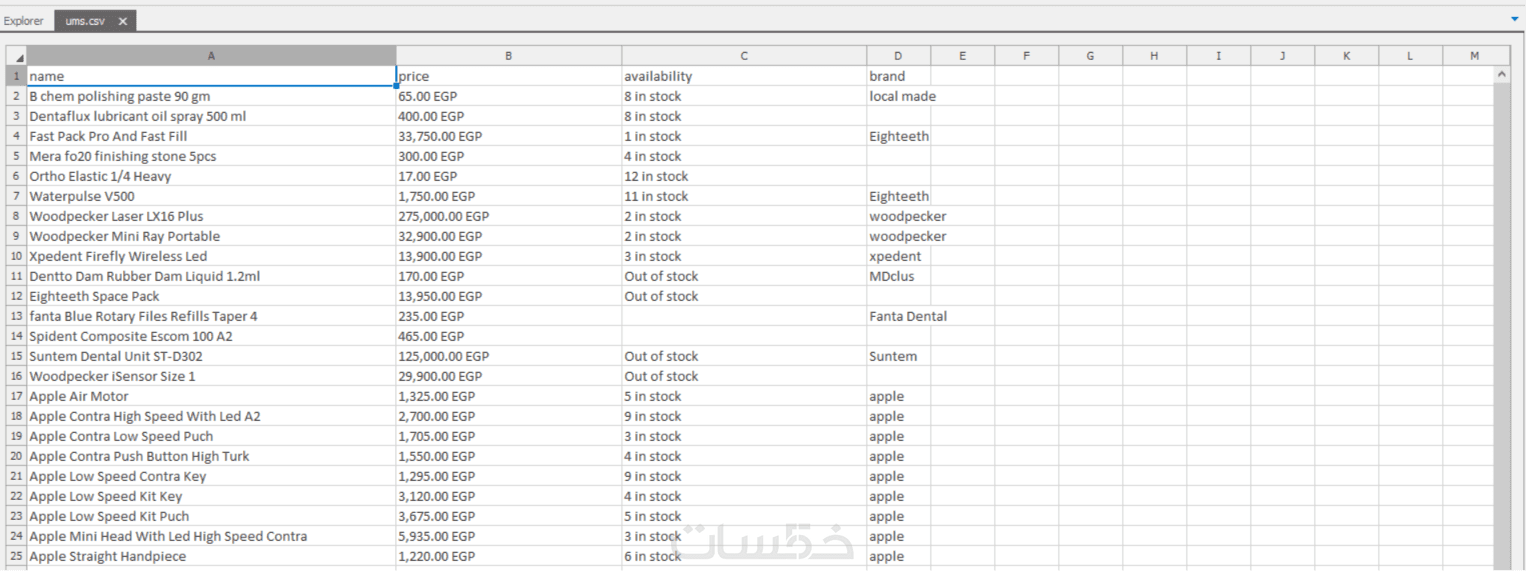Select cell 'Eighteeth Space Pack'
This screenshot has width=1526, height=571.
211,296
